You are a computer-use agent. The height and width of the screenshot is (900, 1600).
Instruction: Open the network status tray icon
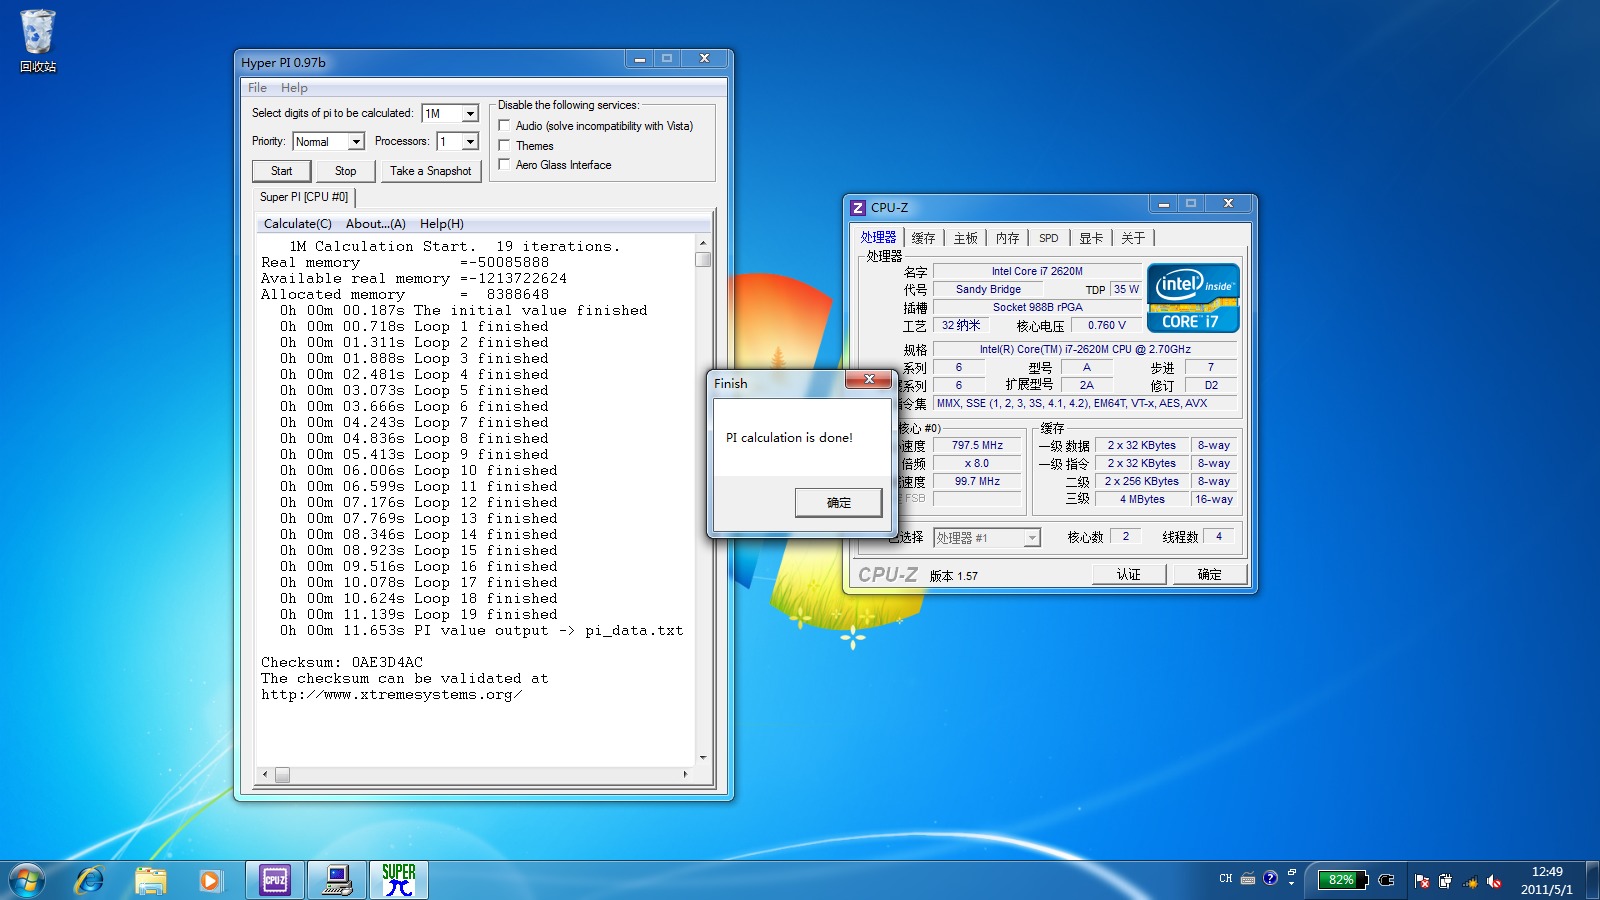(x=1470, y=881)
